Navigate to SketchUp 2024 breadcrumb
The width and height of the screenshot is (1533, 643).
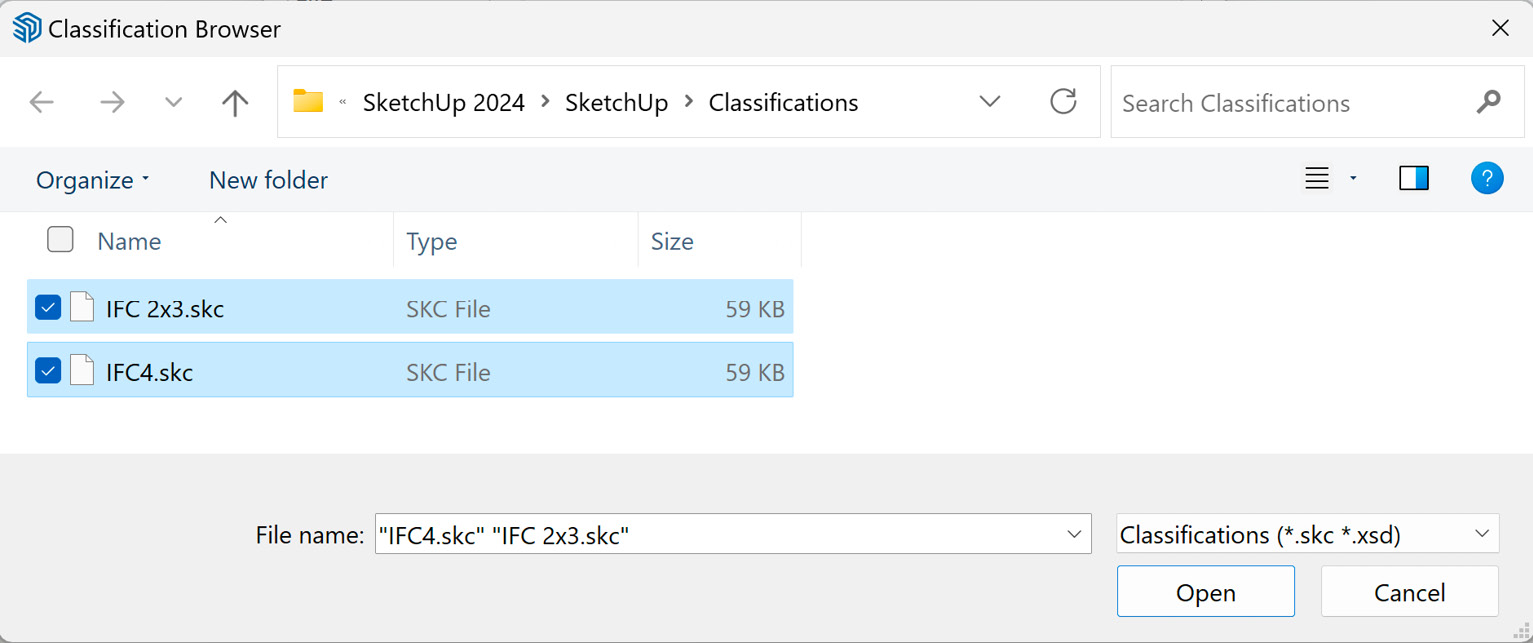(x=444, y=103)
